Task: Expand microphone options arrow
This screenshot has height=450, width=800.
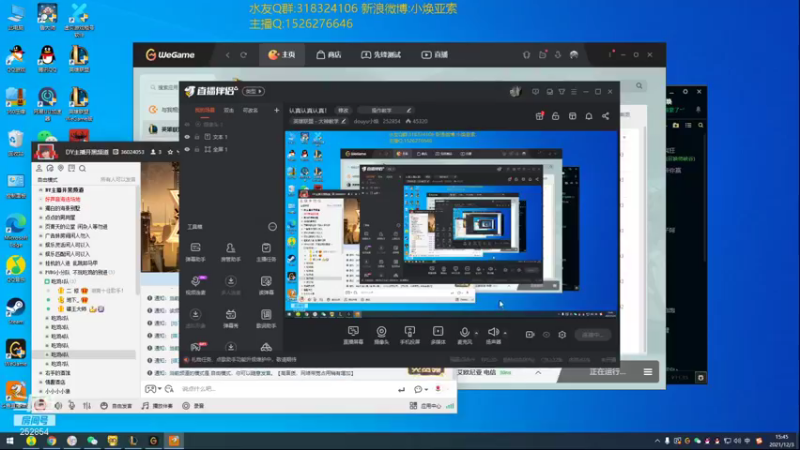Action: (477, 333)
